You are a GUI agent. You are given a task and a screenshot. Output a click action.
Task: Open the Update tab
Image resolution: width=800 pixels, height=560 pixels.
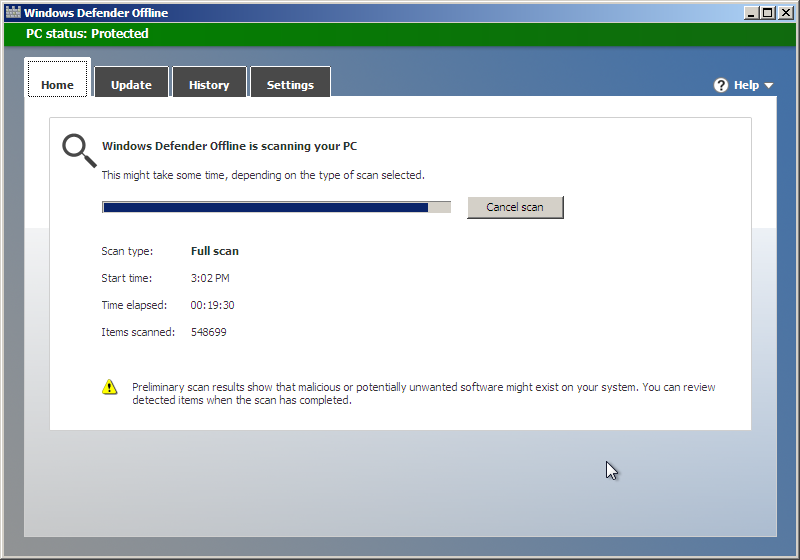click(x=131, y=82)
